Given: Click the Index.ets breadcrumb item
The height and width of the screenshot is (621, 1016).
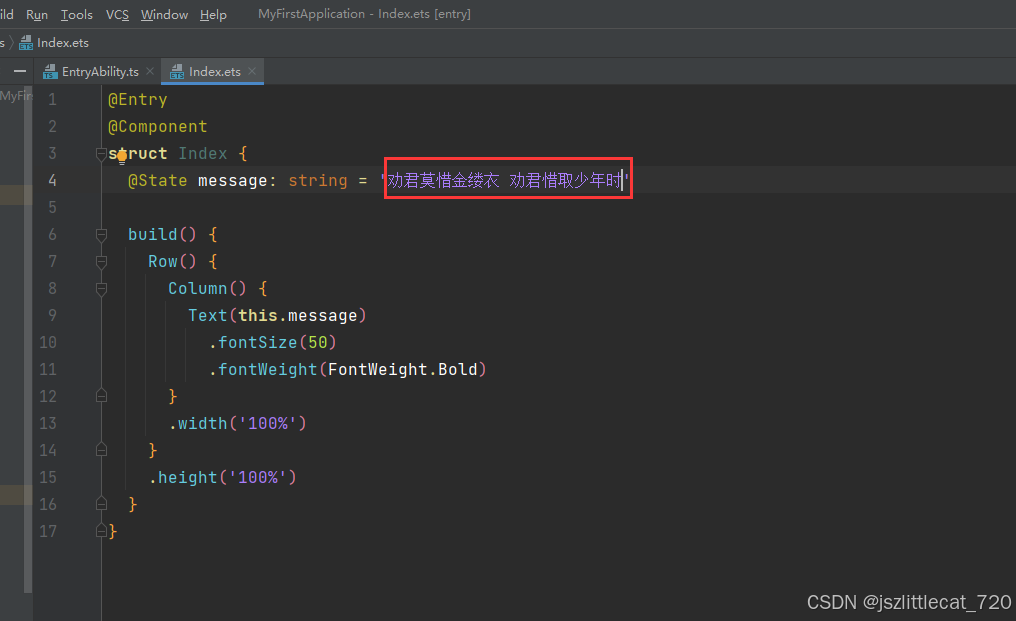Looking at the screenshot, I should point(62,43).
